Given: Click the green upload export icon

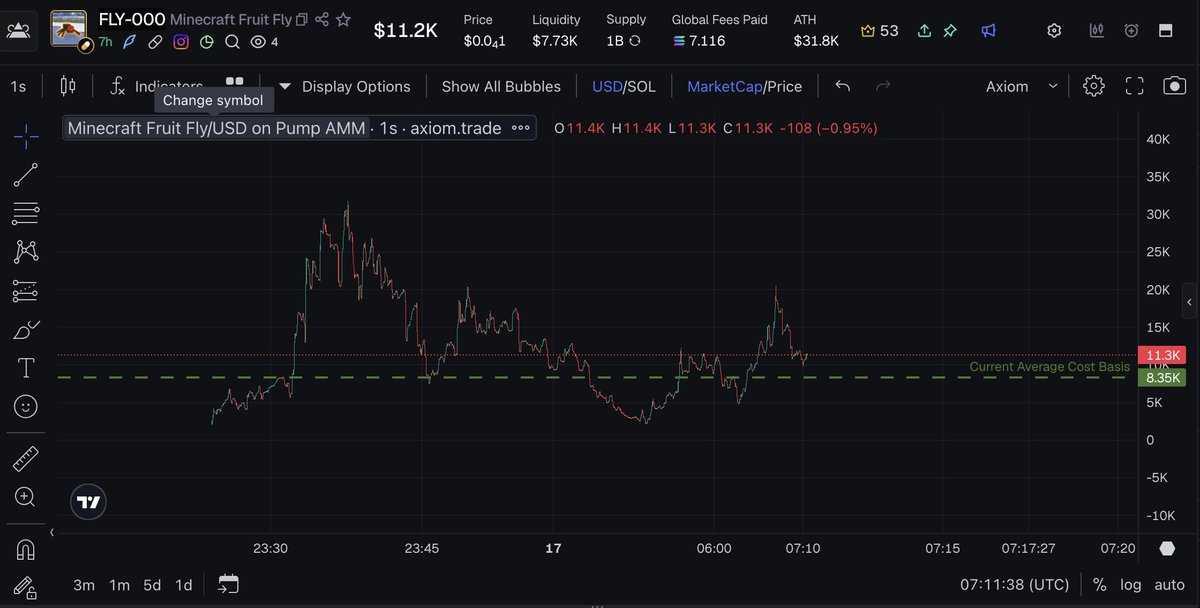Looking at the screenshot, I should (924, 31).
